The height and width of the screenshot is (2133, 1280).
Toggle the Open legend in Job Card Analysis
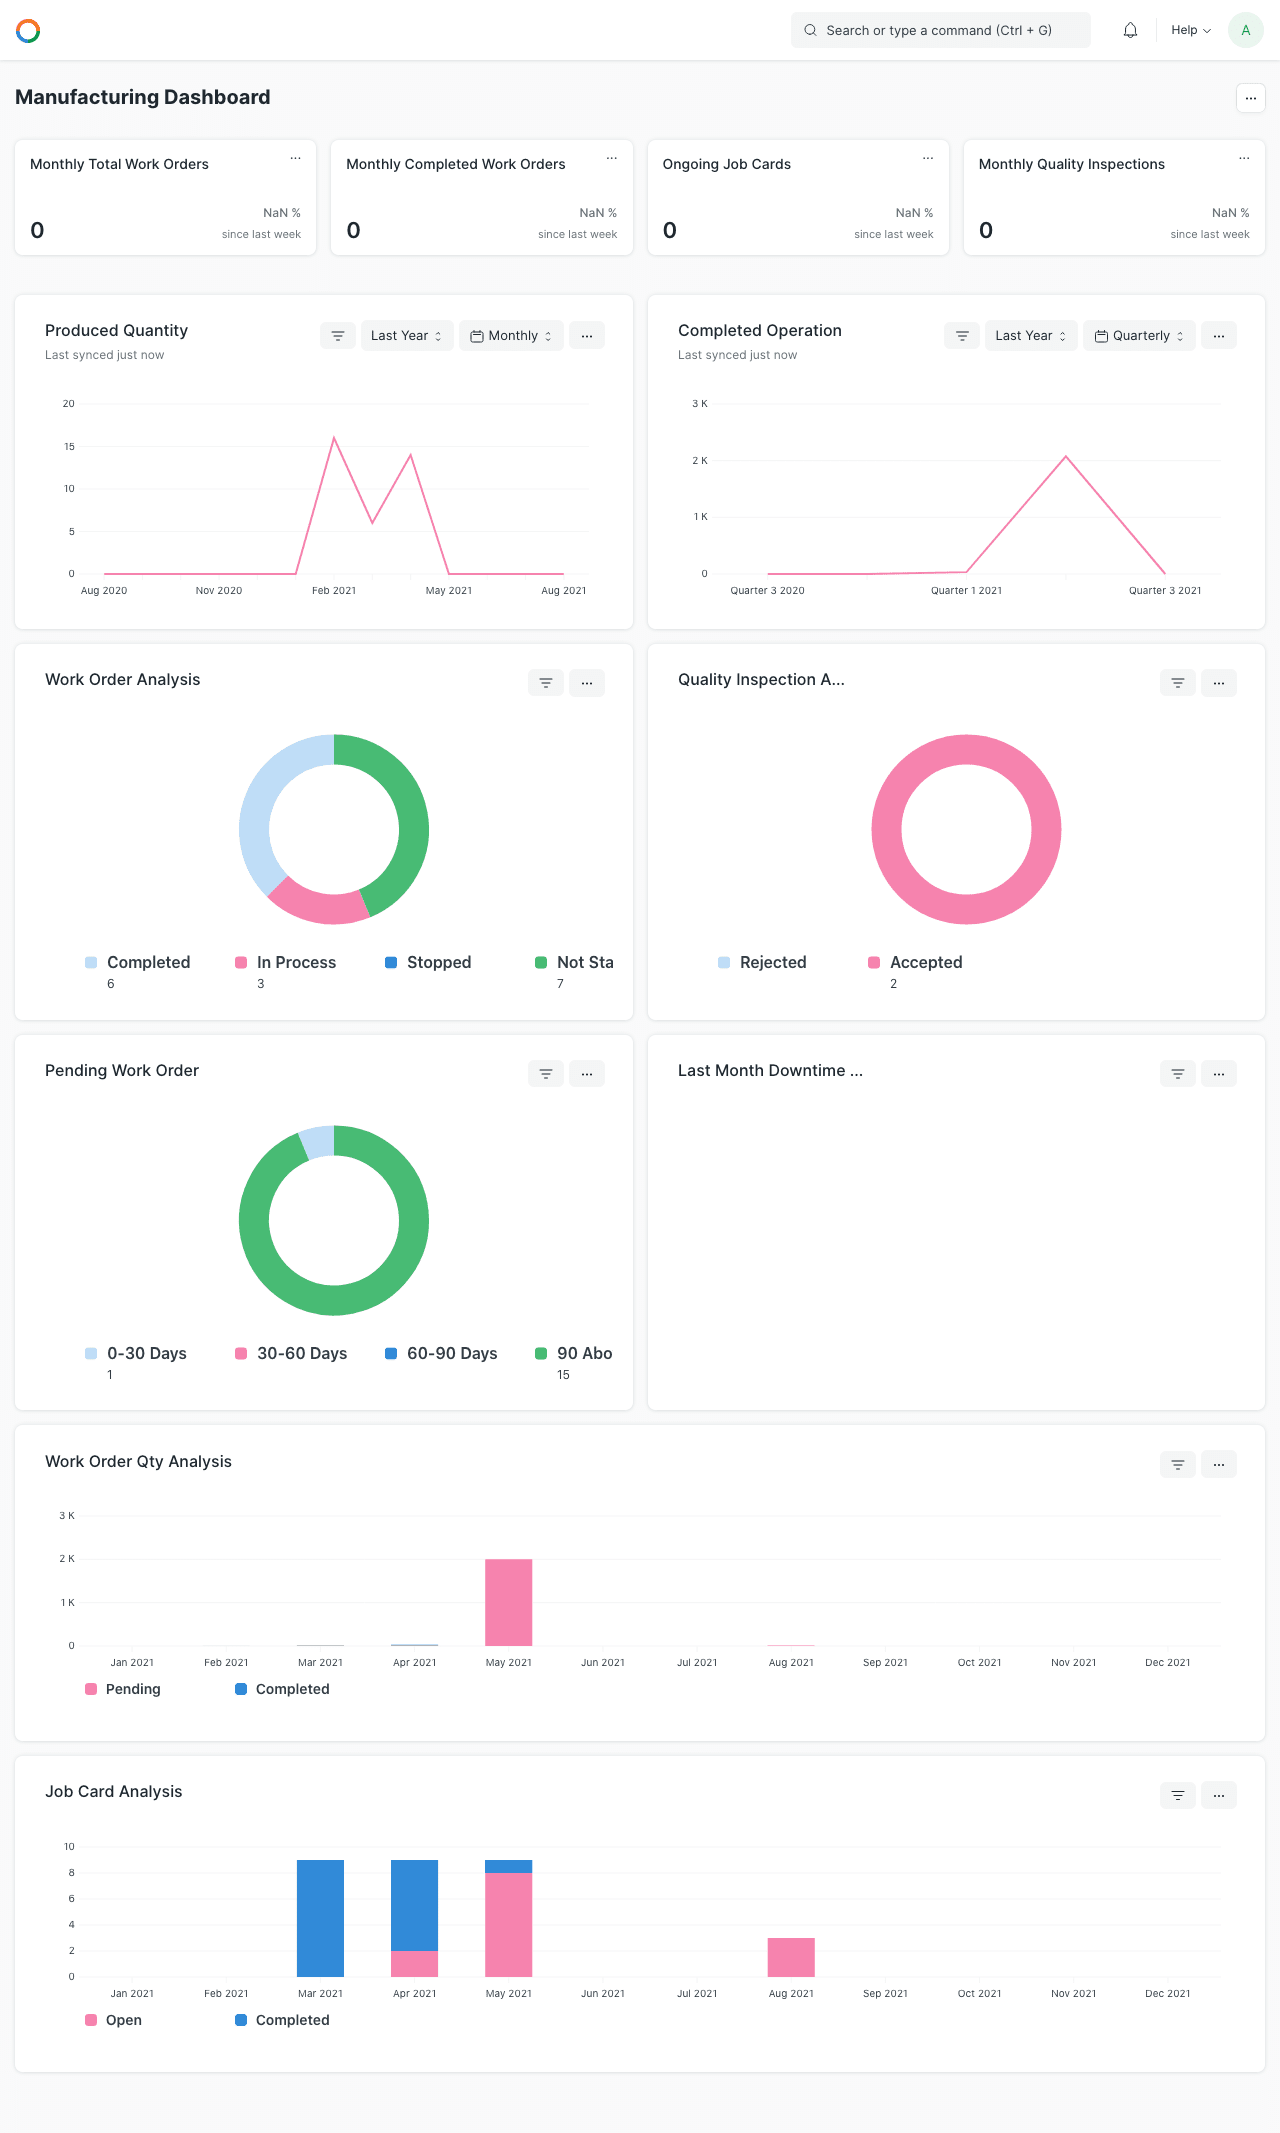114,2020
